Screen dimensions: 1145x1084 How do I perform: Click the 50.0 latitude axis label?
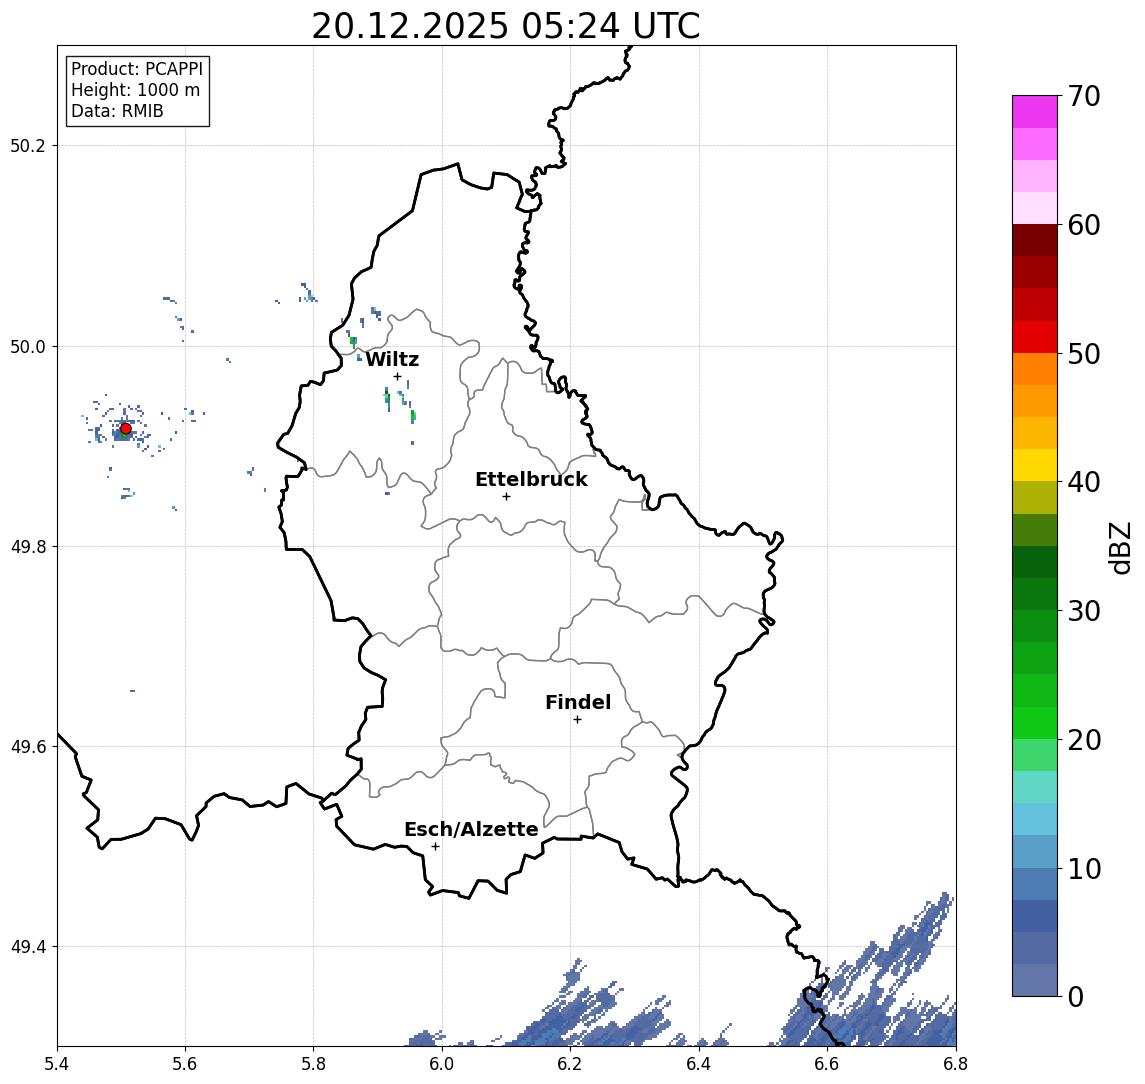pyautogui.click(x=28, y=346)
